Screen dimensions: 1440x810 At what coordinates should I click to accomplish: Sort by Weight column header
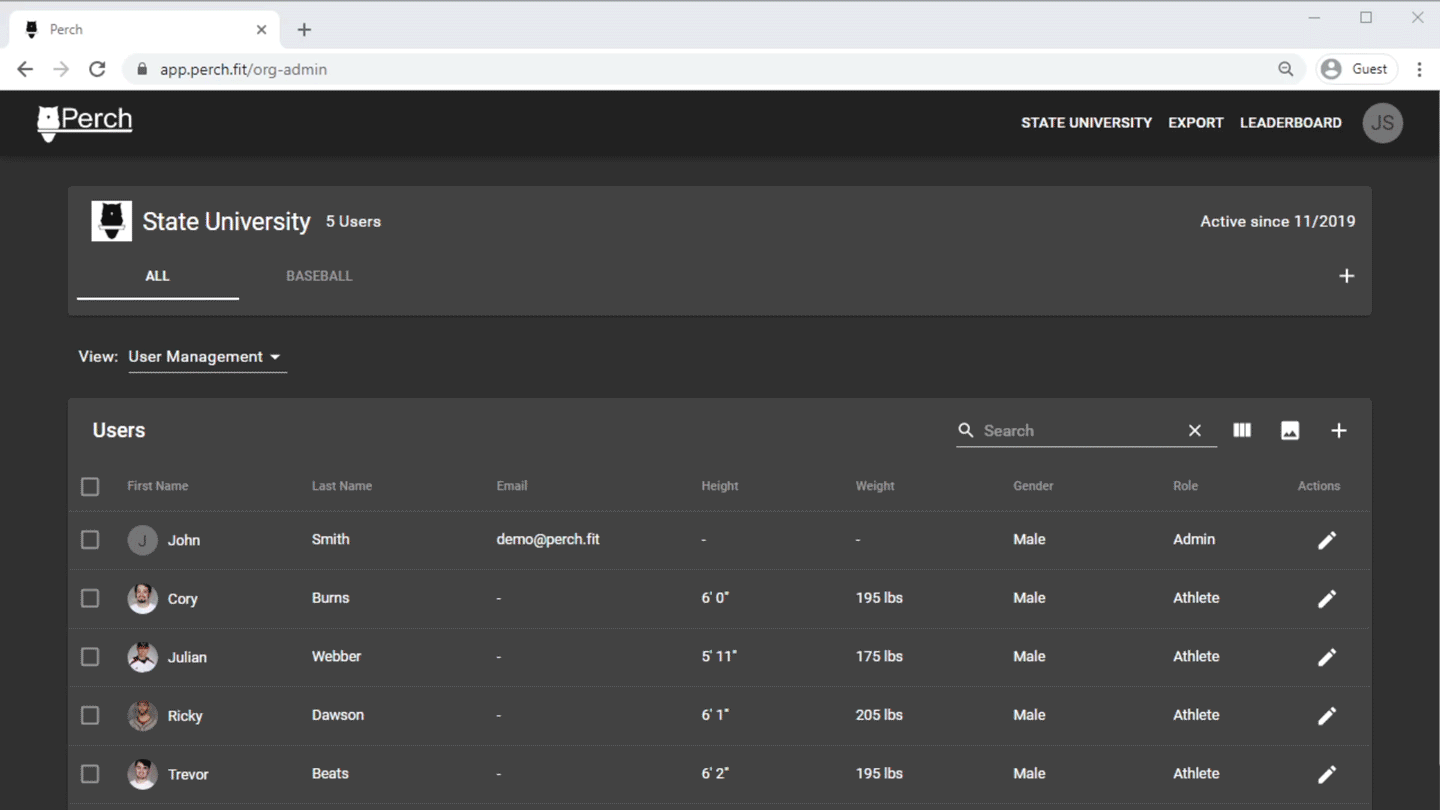875,486
